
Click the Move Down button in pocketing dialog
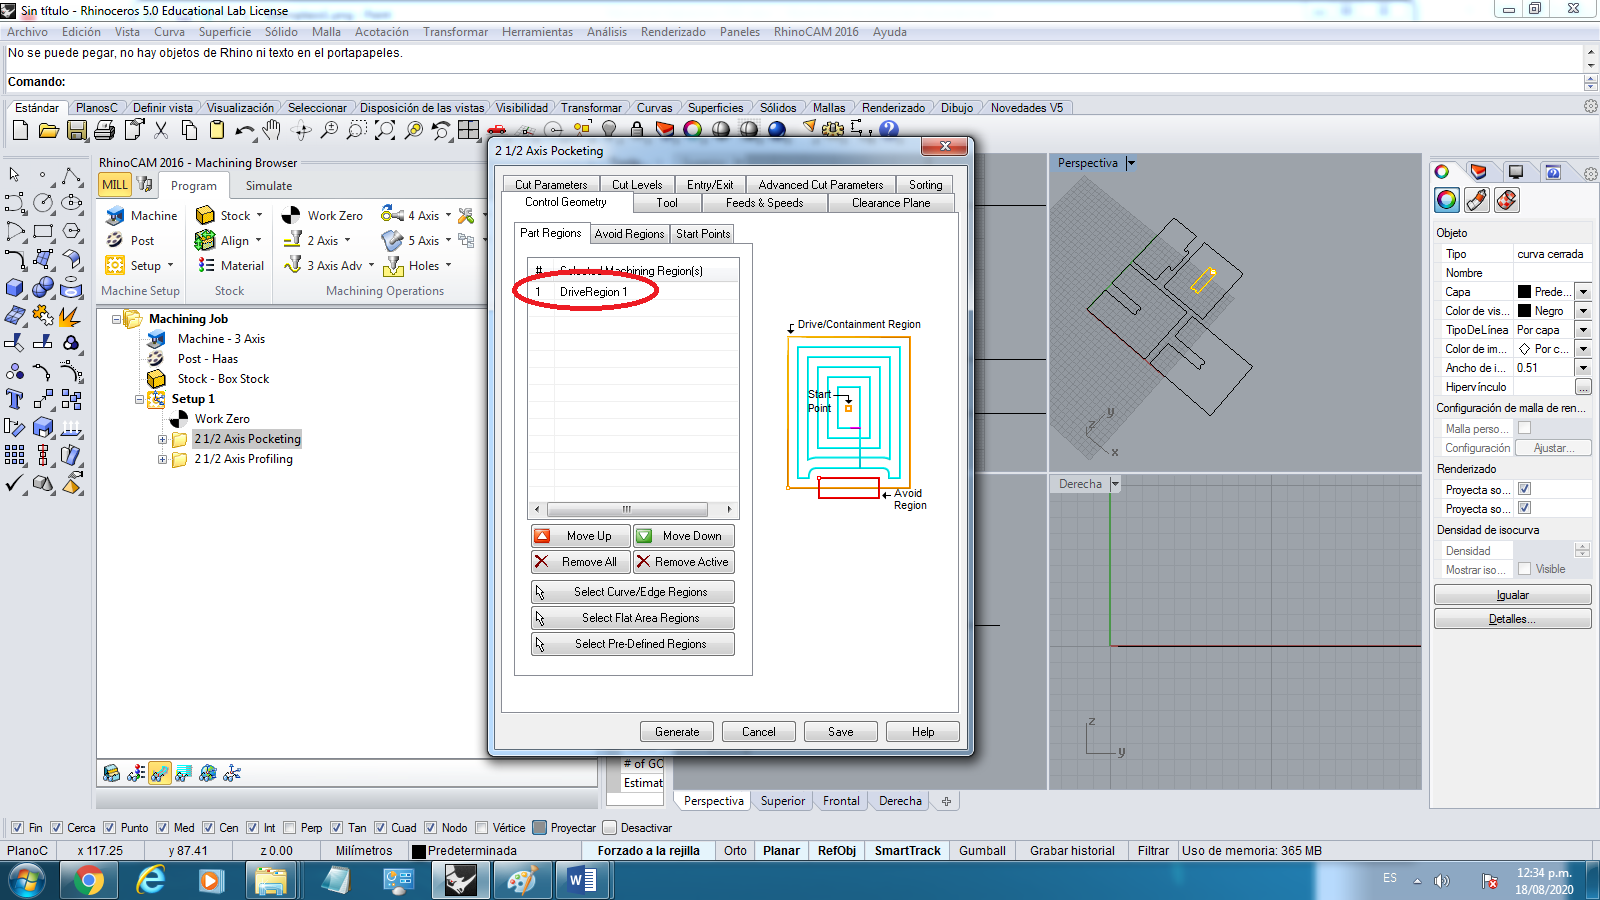point(684,536)
